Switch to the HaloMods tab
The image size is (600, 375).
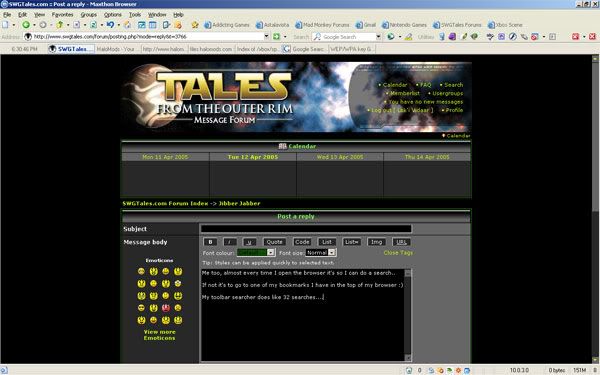pyautogui.click(x=118, y=49)
